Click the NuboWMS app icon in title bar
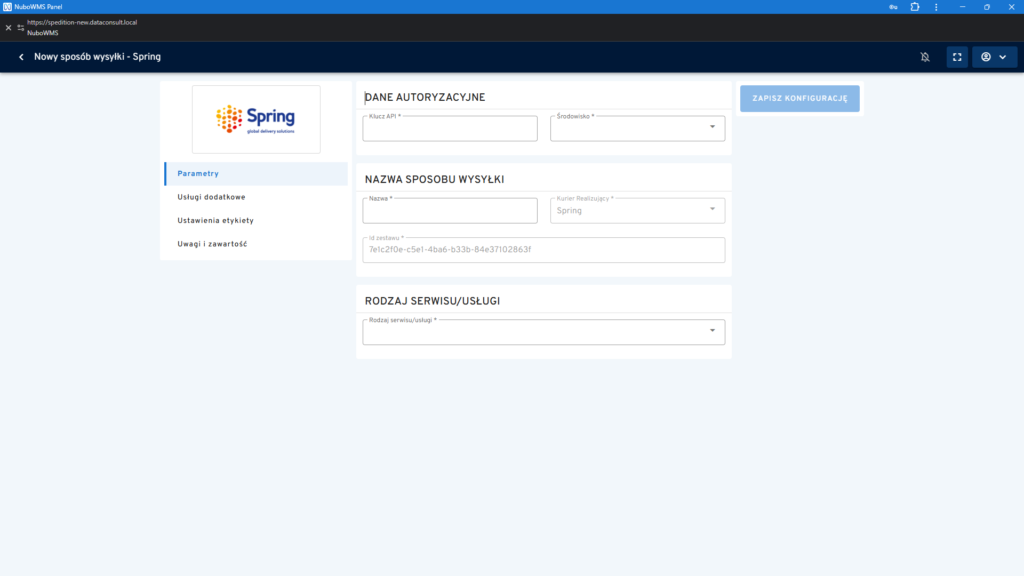1024x576 pixels. [x=7, y=7]
